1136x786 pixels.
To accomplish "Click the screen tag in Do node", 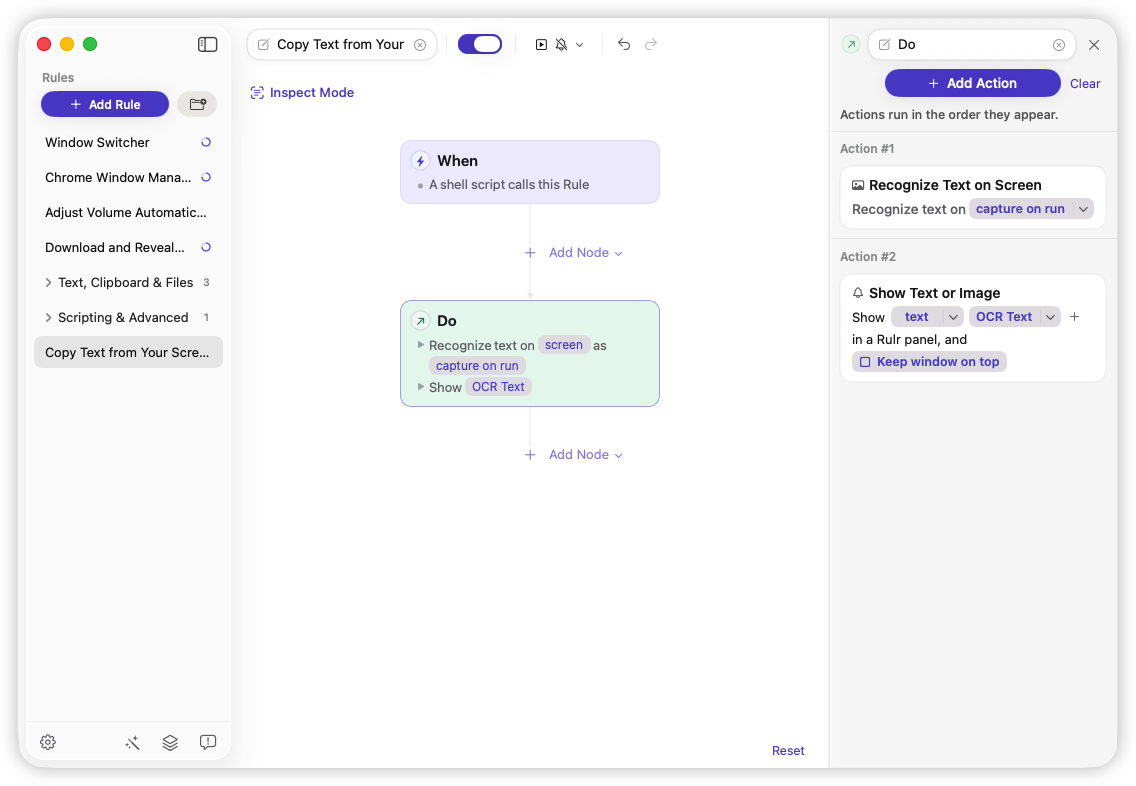I will pos(564,345).
